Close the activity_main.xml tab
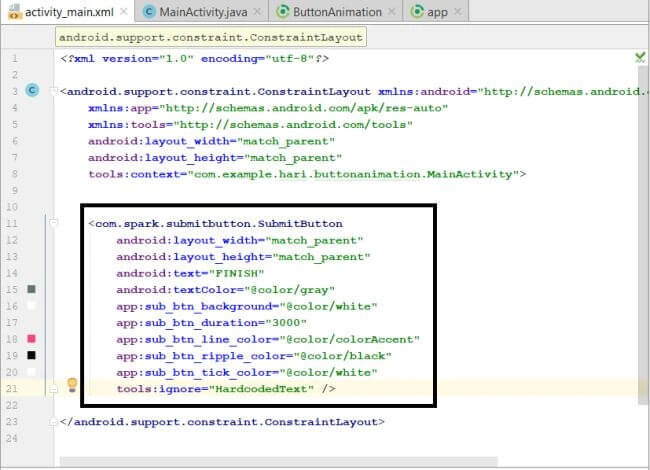This screenshot has height=470, width=650. 124,12
